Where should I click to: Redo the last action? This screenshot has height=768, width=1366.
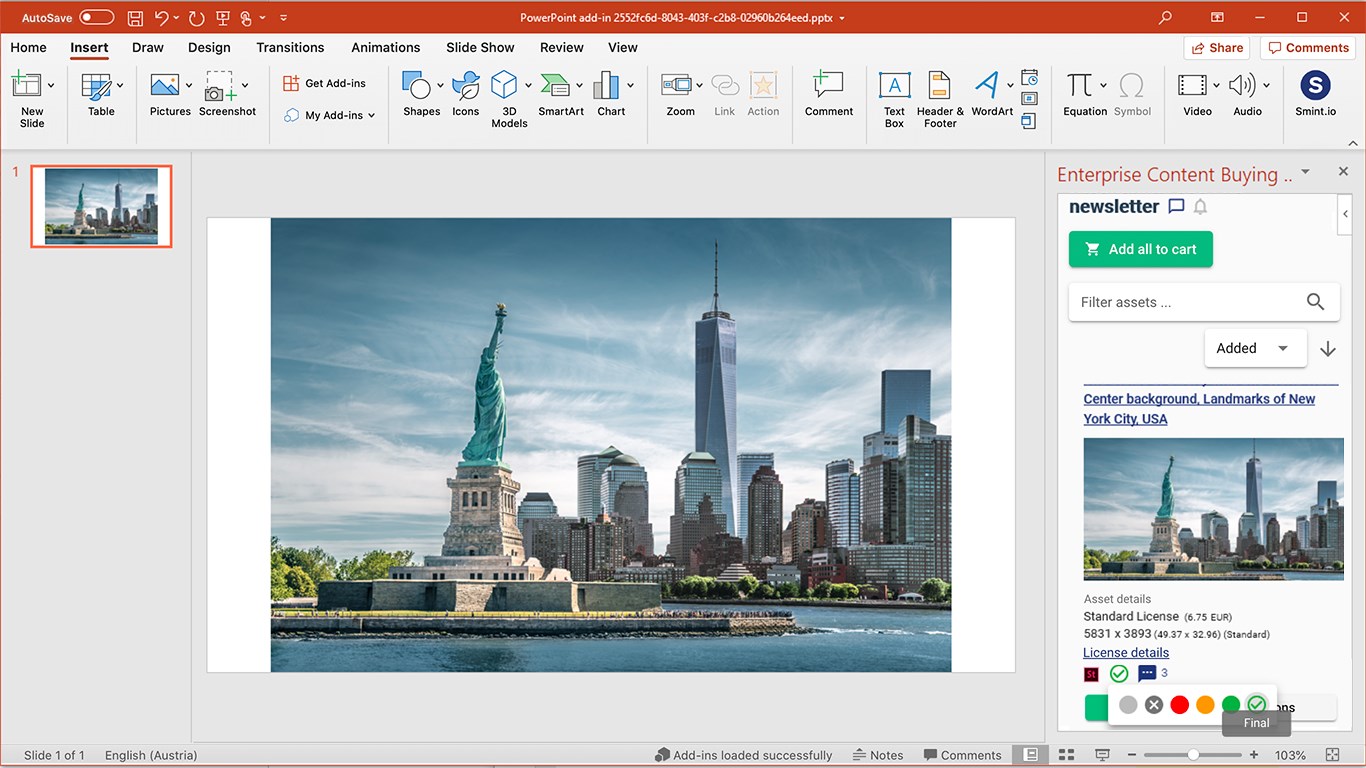click(x=196, y=18)
